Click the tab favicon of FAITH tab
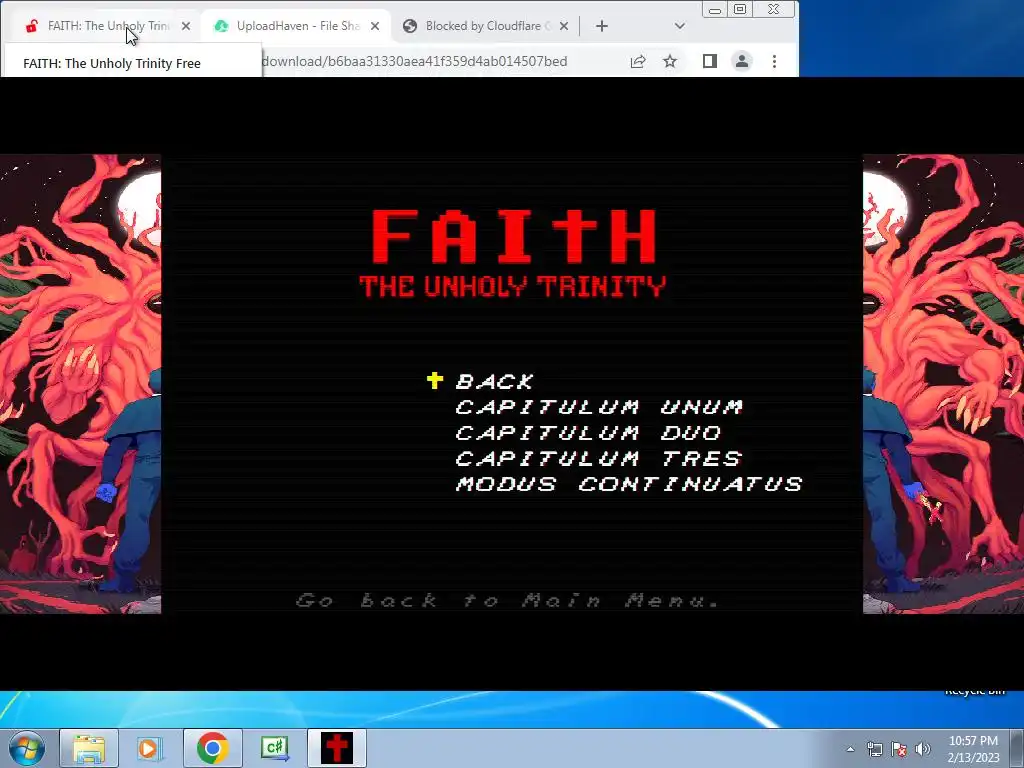1024x768 pixels. (31, 26)
